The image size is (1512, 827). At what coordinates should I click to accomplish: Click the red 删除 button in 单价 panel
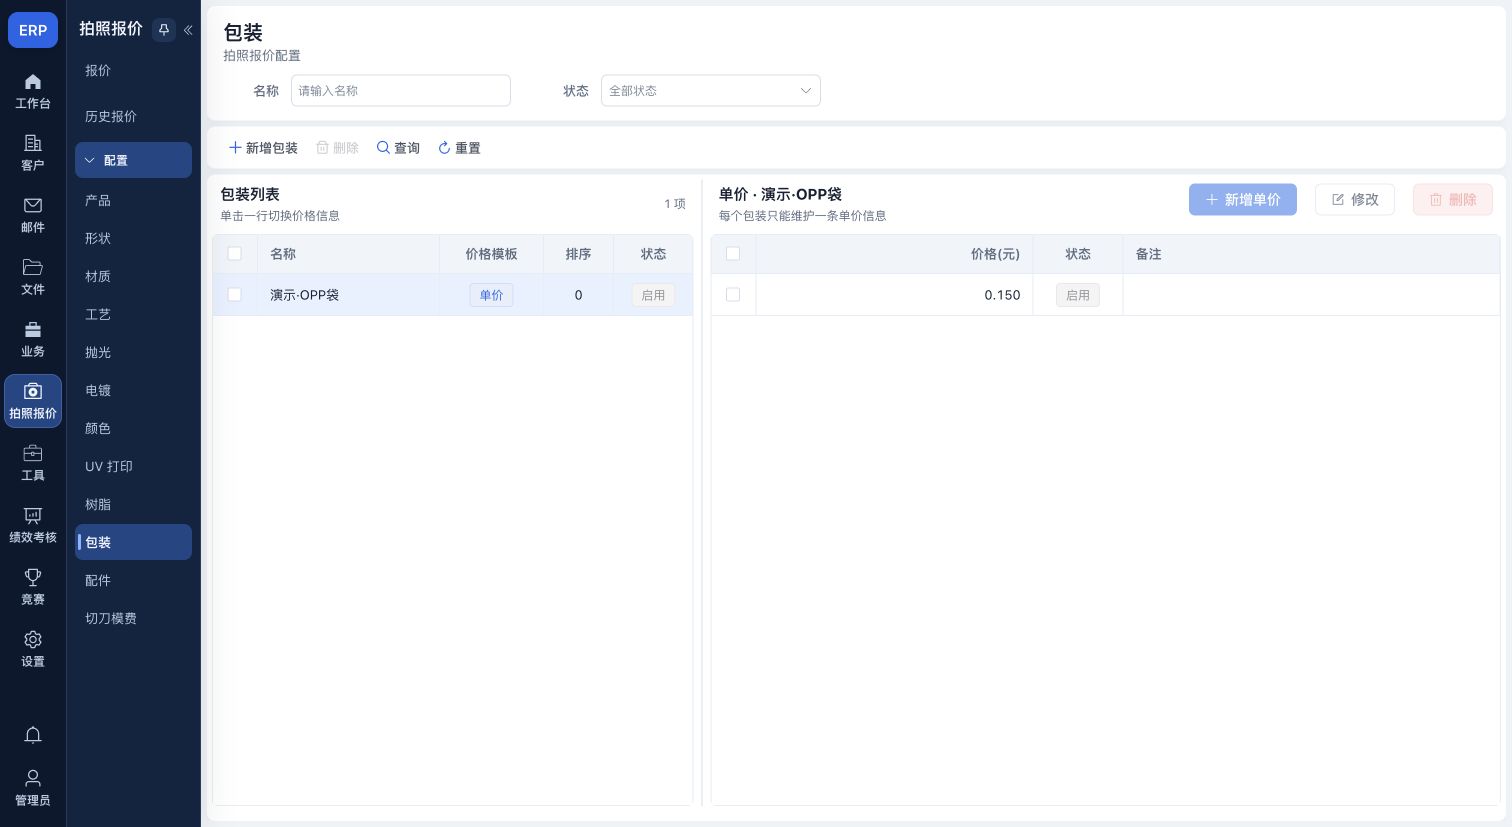point(1452,200)
